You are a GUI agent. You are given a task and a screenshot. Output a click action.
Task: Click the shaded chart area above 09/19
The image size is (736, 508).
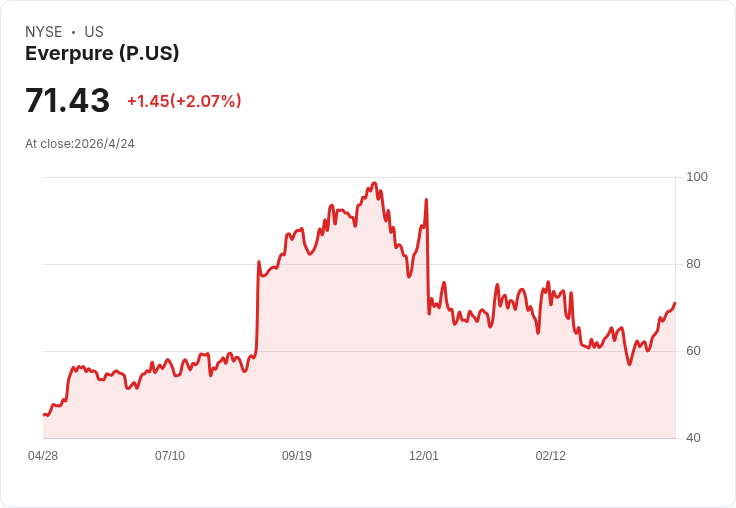(297, 350)
